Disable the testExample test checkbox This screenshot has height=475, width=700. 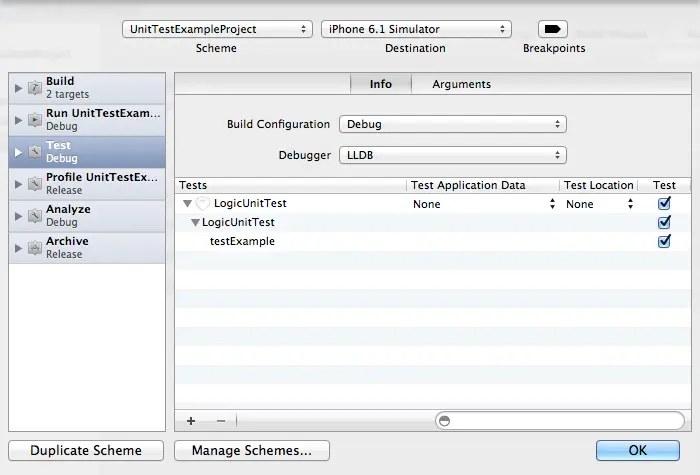(664, 241)
